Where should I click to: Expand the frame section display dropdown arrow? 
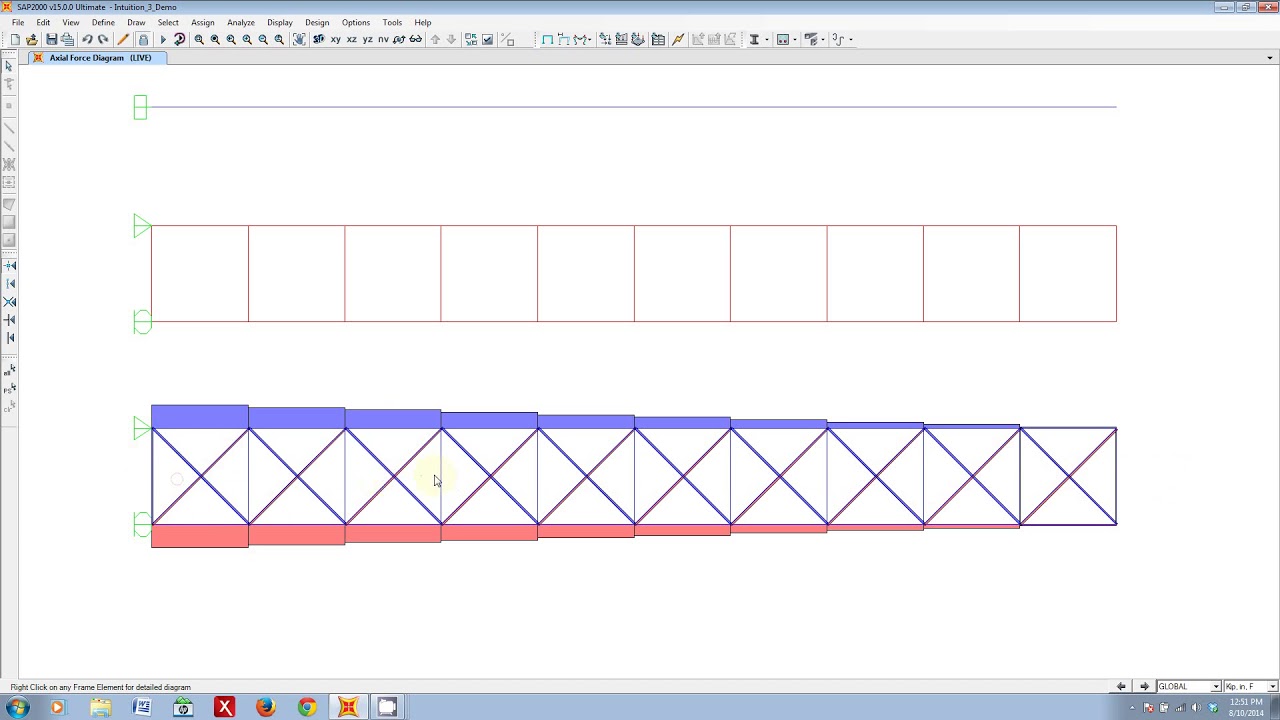point(795,40)
